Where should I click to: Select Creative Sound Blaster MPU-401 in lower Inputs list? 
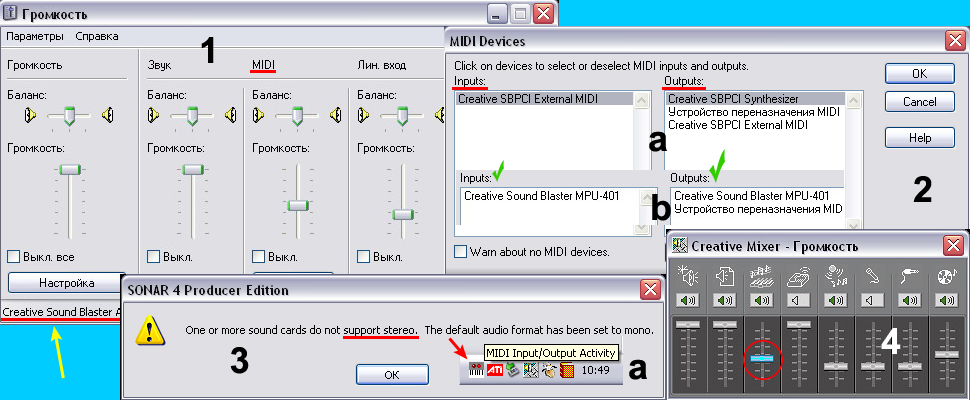point(541,195)
